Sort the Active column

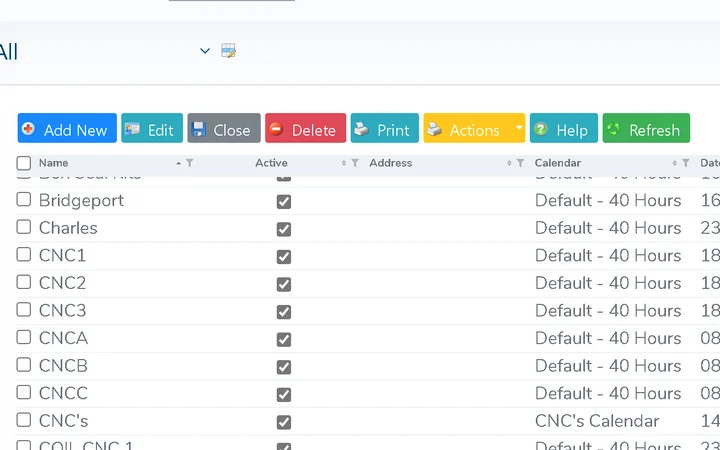[344, 163]
